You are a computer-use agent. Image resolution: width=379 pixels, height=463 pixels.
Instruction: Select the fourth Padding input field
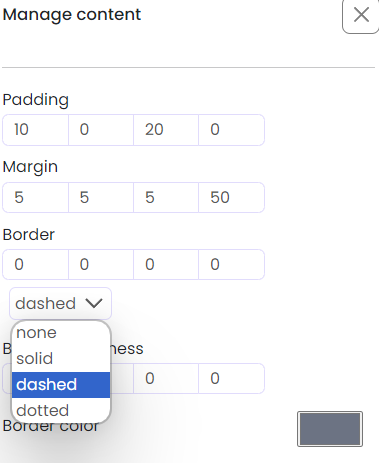click(x=231, y=130)
